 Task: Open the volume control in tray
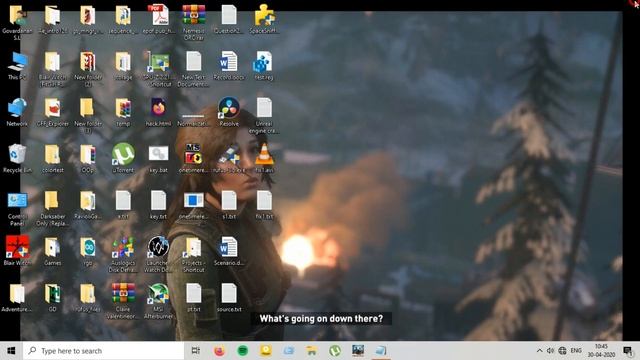pos(550,351)
